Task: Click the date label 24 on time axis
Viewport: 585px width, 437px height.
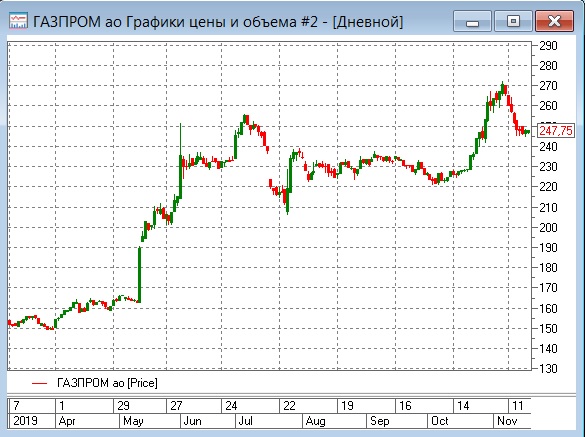Action: (x=231, y=406)
